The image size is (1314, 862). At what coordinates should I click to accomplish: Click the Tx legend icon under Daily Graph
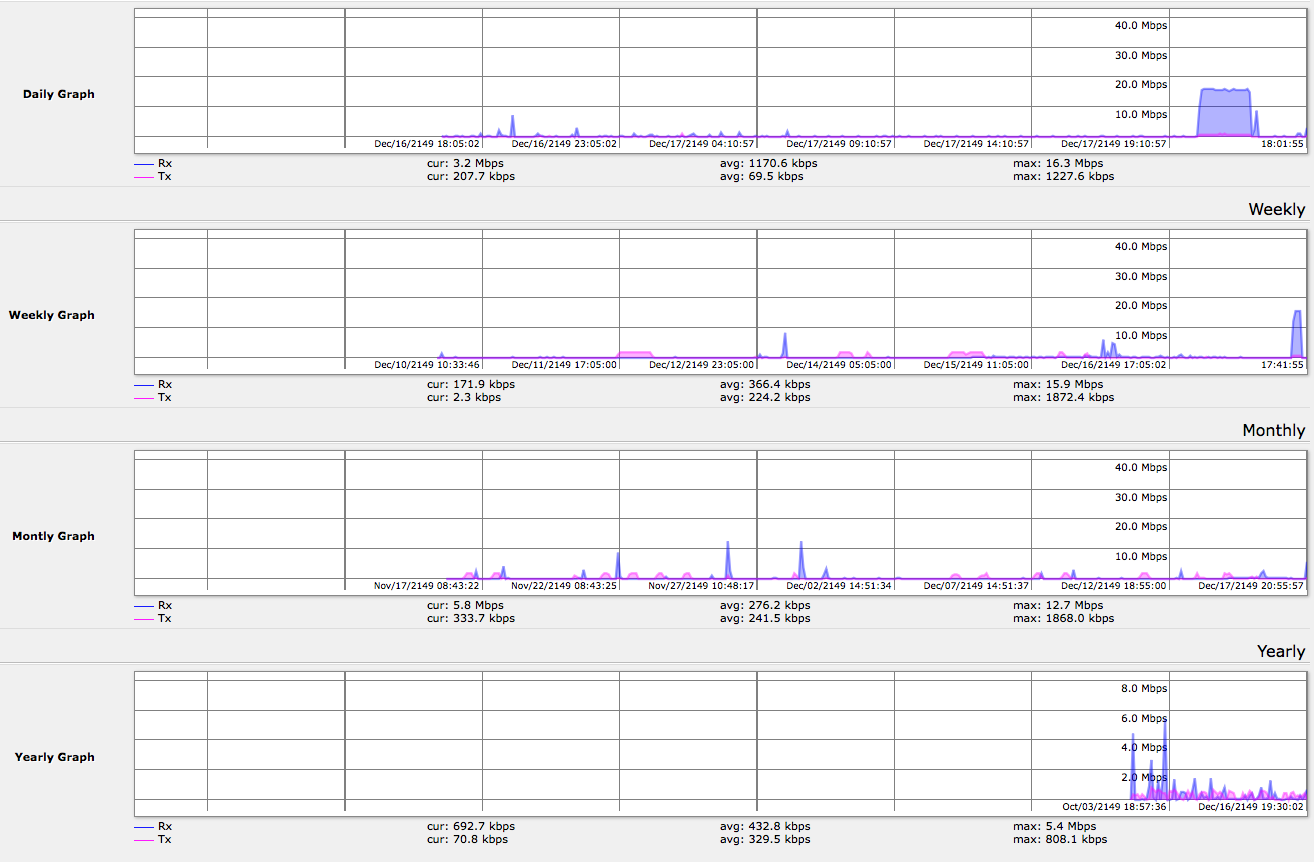143,176
